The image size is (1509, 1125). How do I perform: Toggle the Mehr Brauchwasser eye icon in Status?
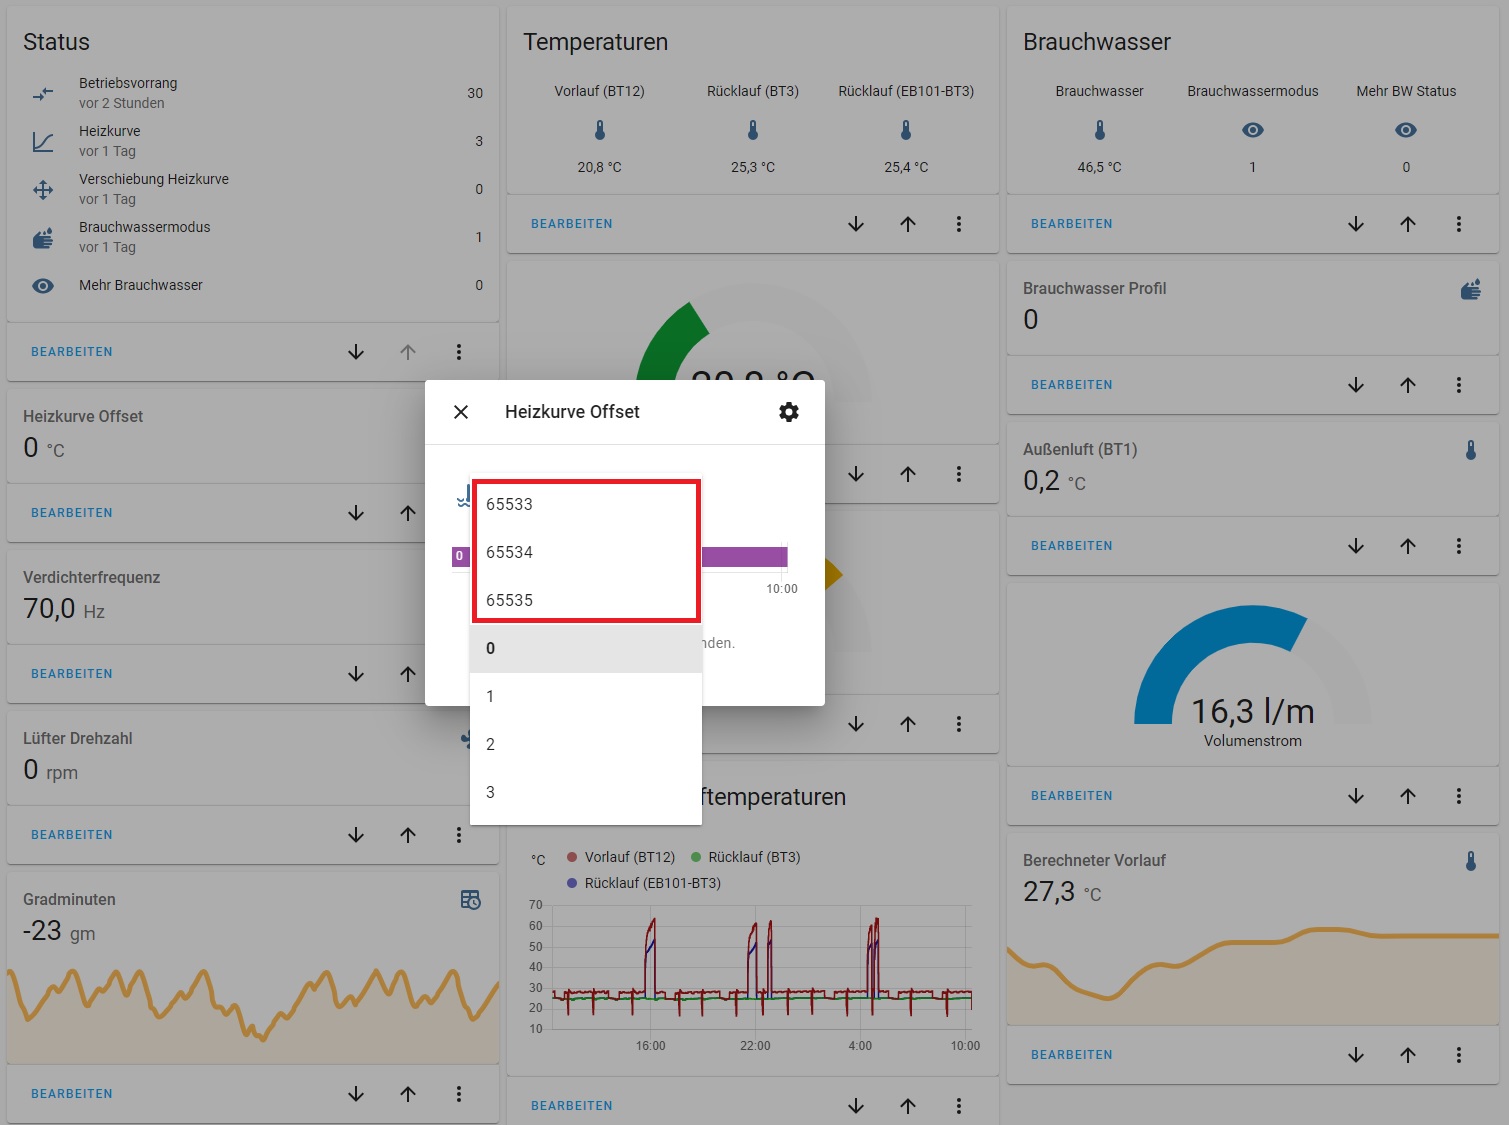(42, 285)
